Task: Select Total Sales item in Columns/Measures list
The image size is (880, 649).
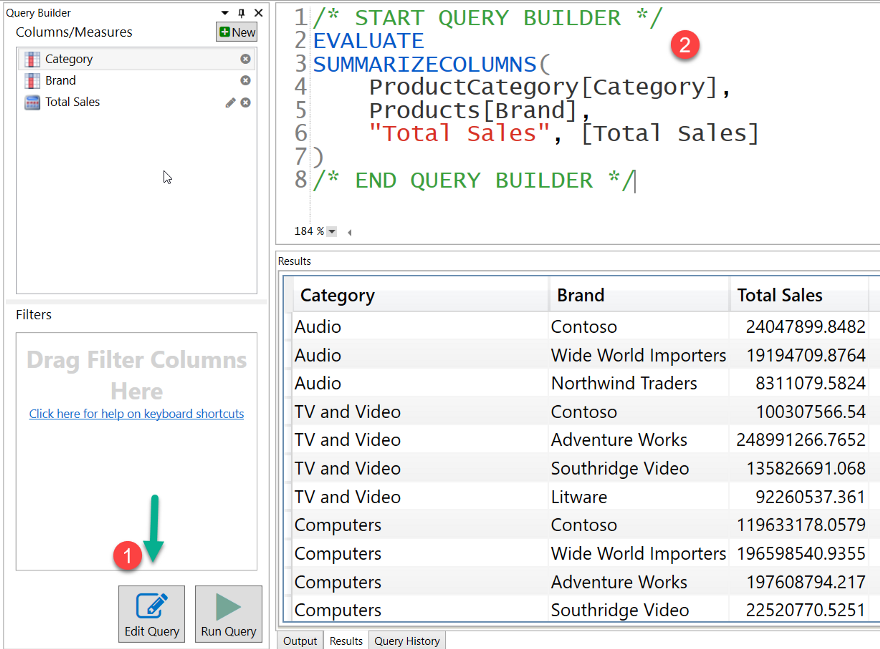Action: (136, 102)
